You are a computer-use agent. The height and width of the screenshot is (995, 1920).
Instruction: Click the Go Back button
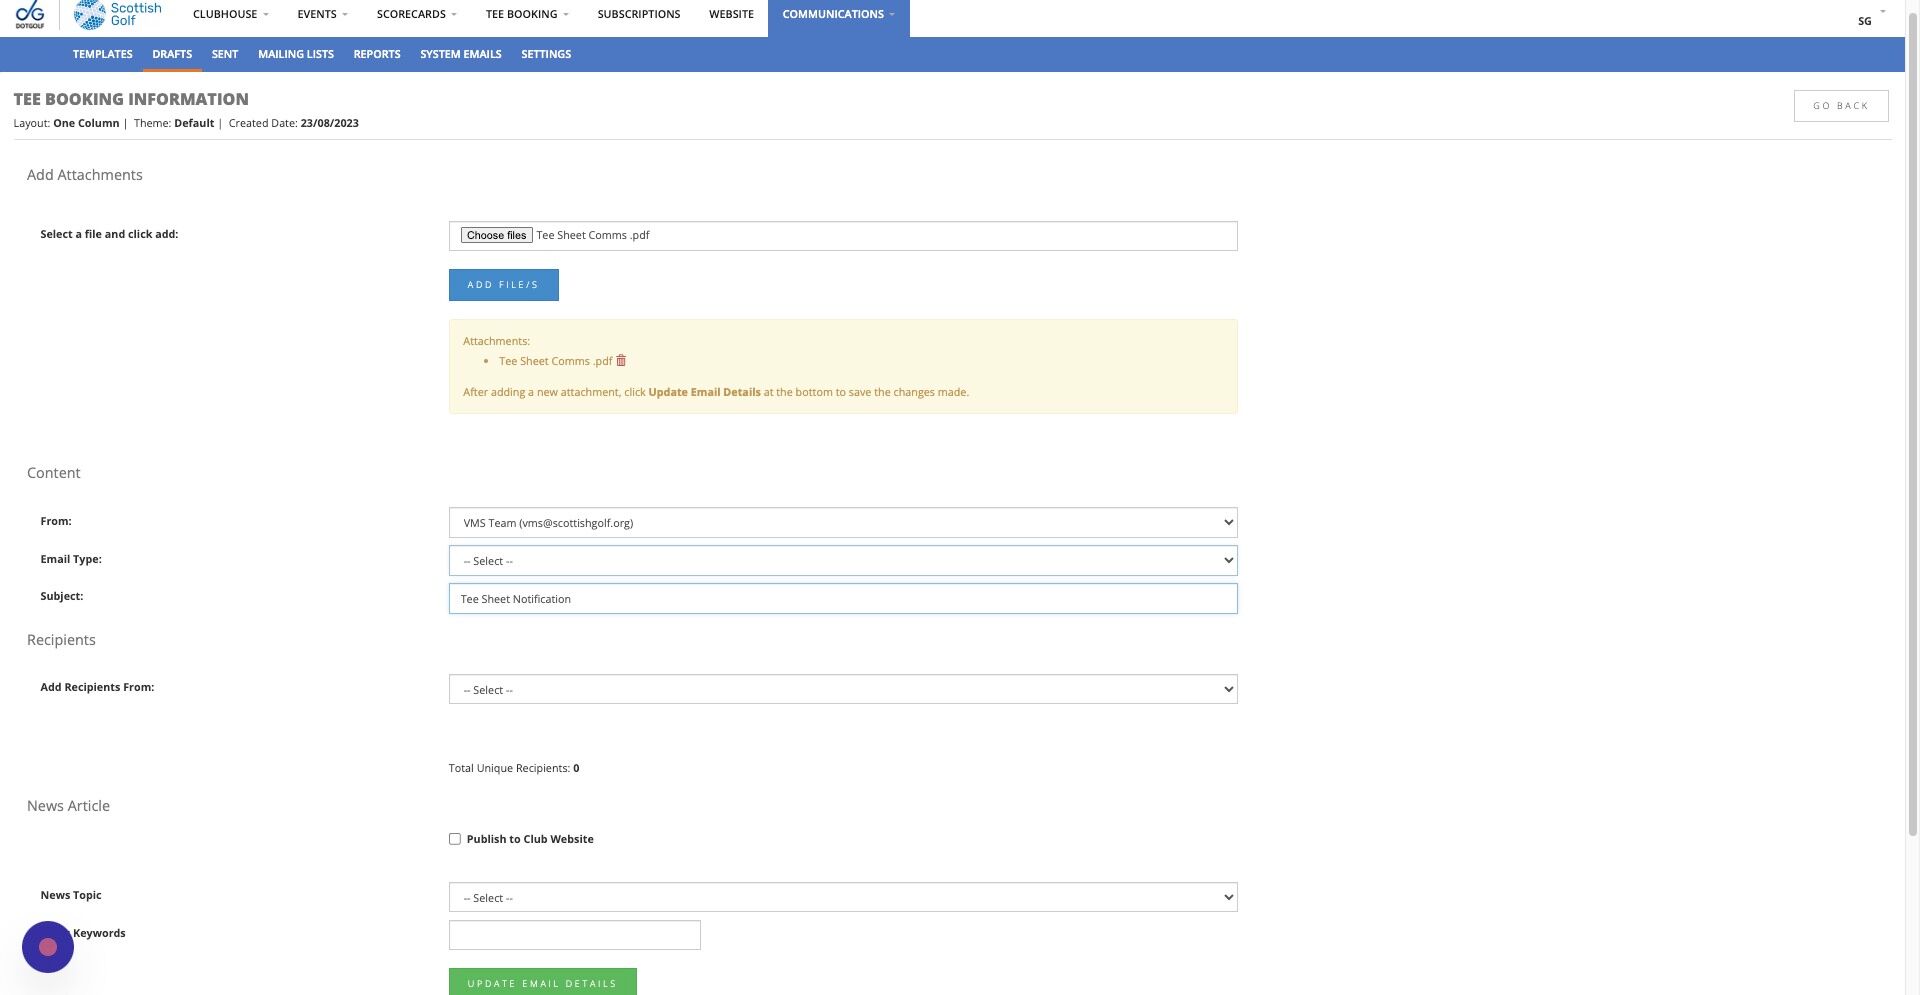pos(1841,106)
